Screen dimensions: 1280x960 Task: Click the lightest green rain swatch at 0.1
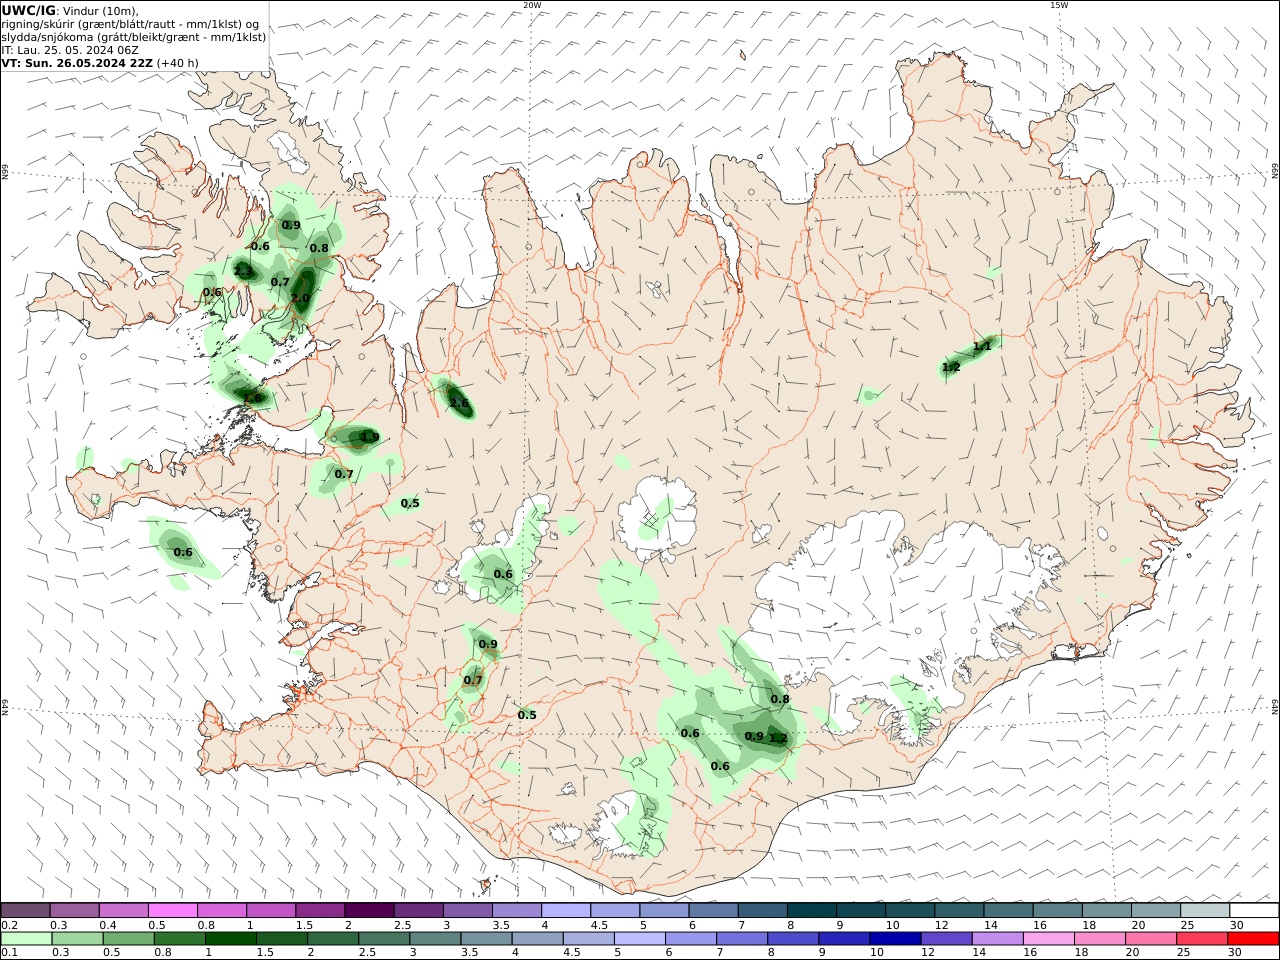(26, 939)
